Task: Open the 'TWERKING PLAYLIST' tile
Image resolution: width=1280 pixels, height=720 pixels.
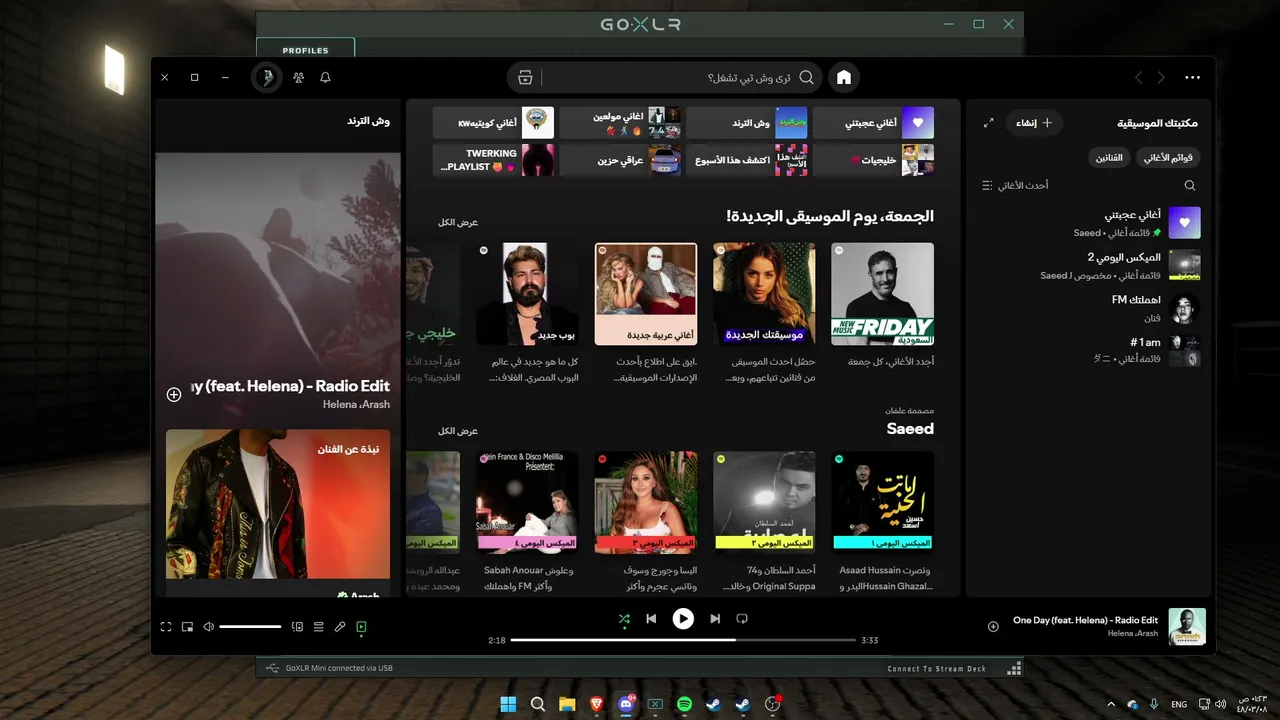Action: pos(494,160)
